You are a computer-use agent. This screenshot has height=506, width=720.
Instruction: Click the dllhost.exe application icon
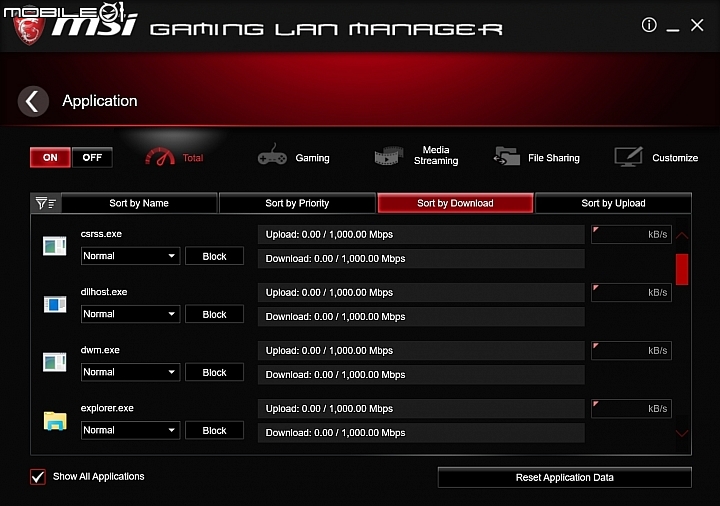[55, 304]
